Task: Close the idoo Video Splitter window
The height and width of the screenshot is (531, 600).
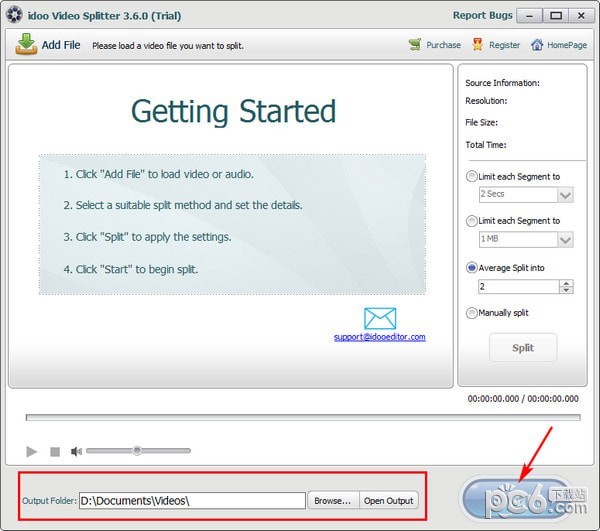Action: (581, 16)
